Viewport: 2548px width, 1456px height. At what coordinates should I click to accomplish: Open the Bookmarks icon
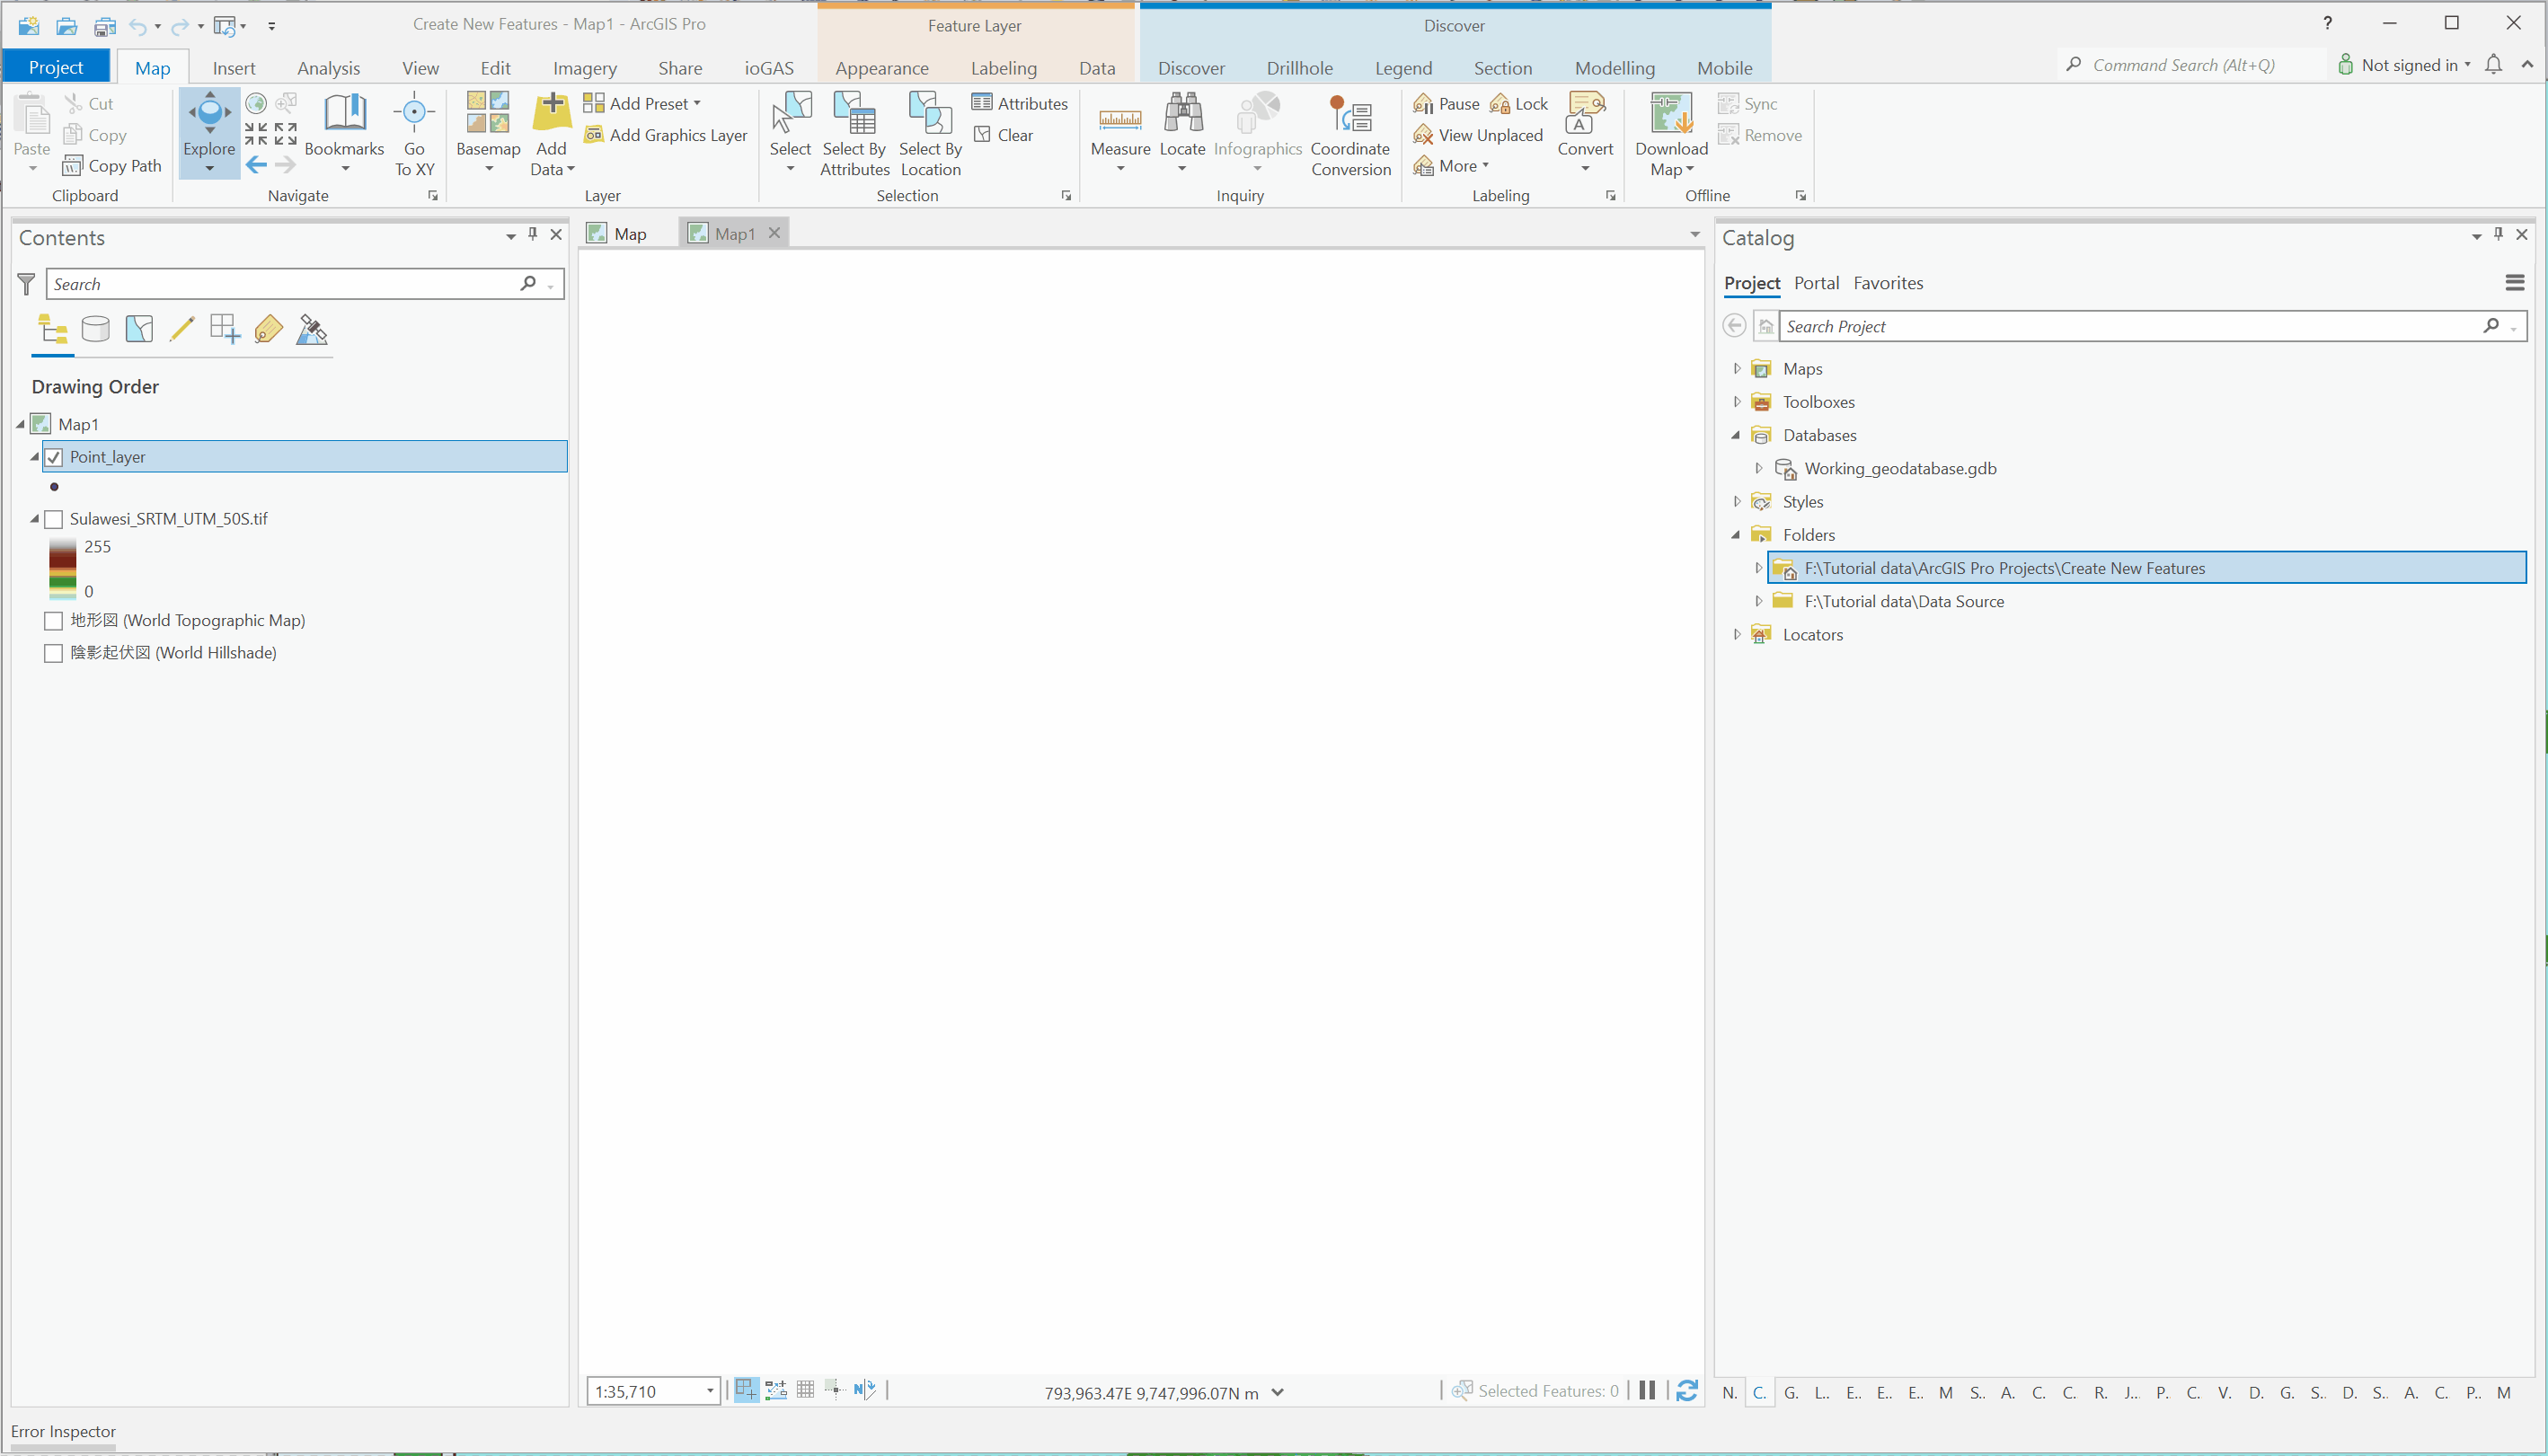click(x=344, y=114)
